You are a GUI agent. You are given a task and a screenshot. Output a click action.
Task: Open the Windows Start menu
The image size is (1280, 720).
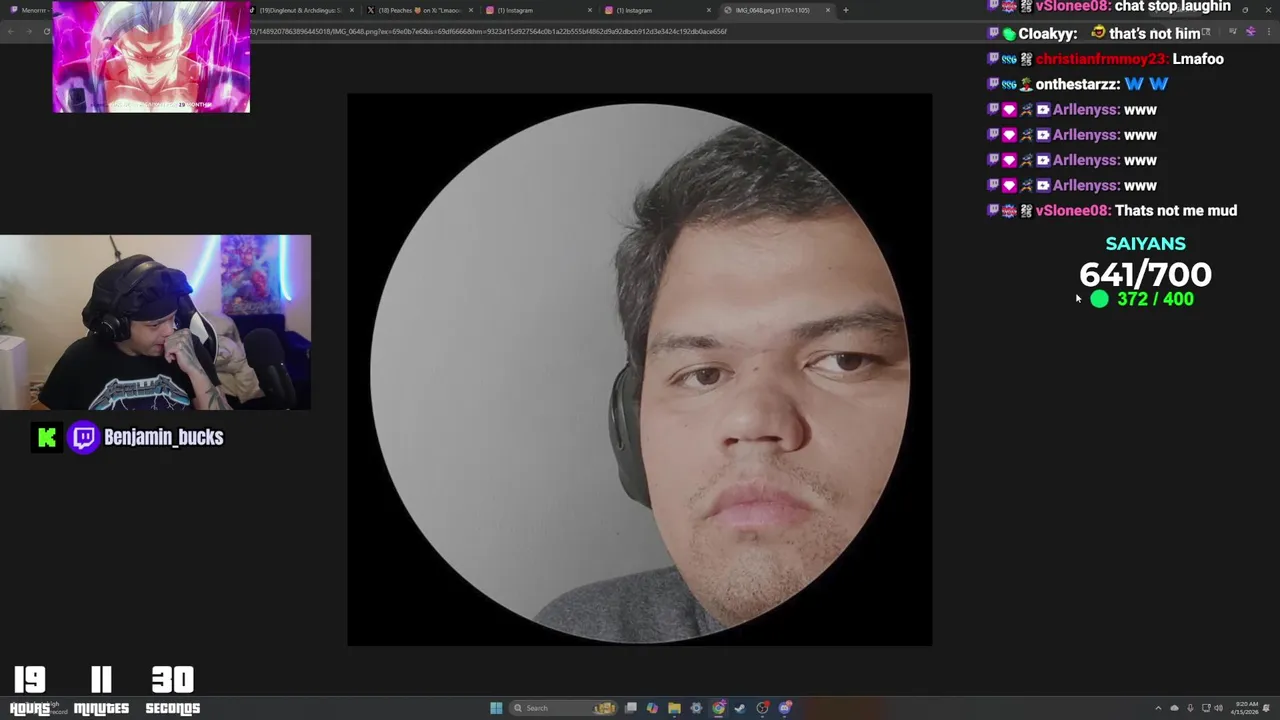click(x=496, y=708)
